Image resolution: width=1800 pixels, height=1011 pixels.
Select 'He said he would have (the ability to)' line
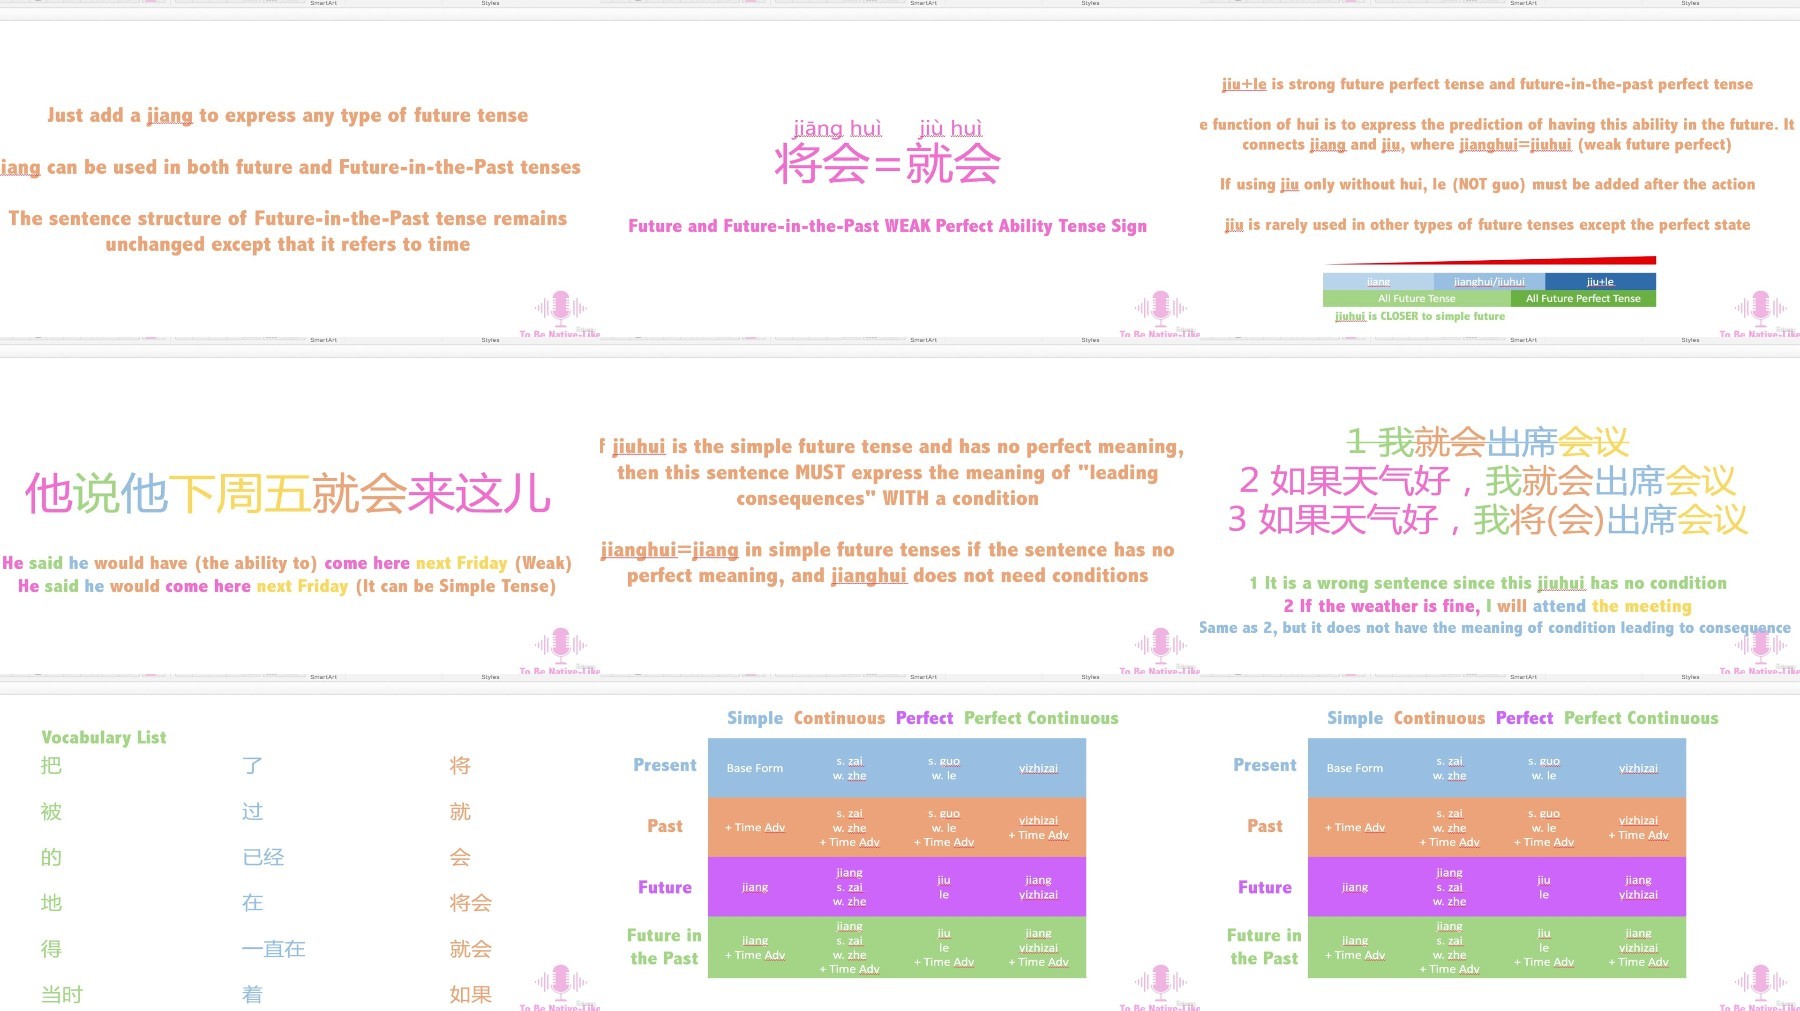click(287, 563)
